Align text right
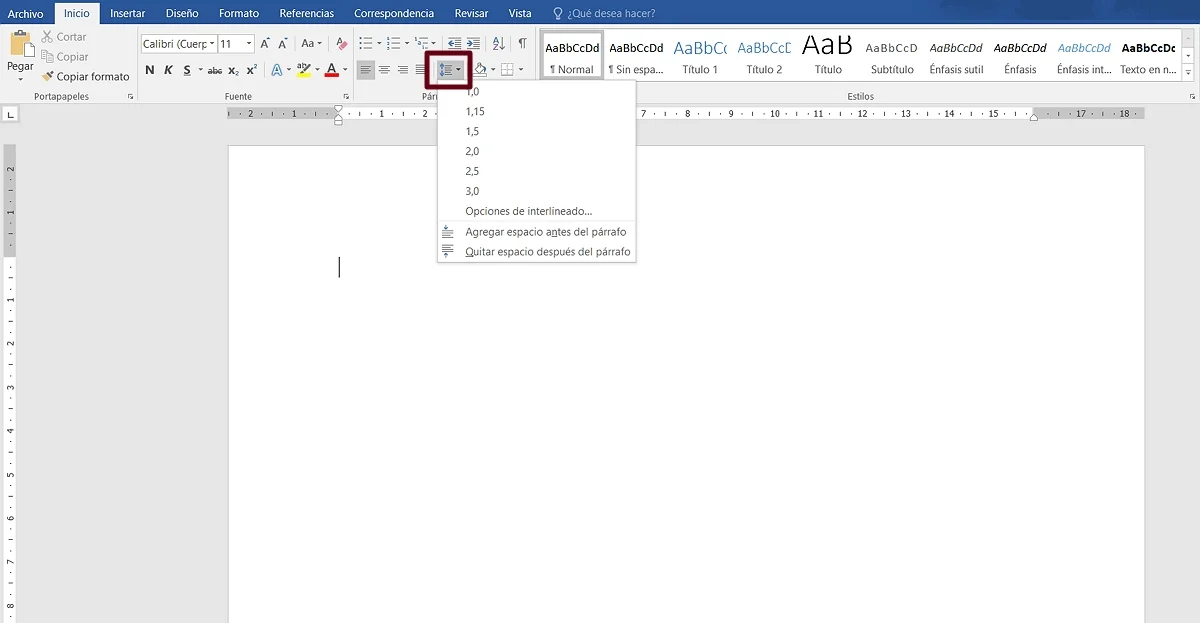The height and width of the screenshot is (623, 1200). (x=403, y=70)
